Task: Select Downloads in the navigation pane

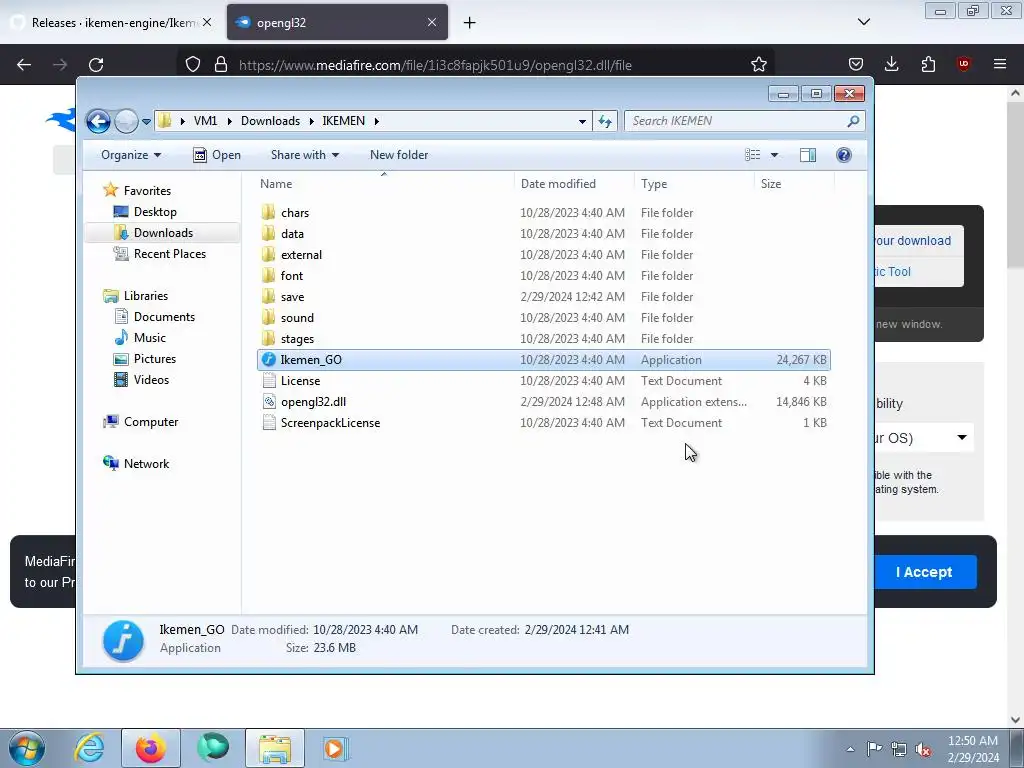Action: (163, 232)
